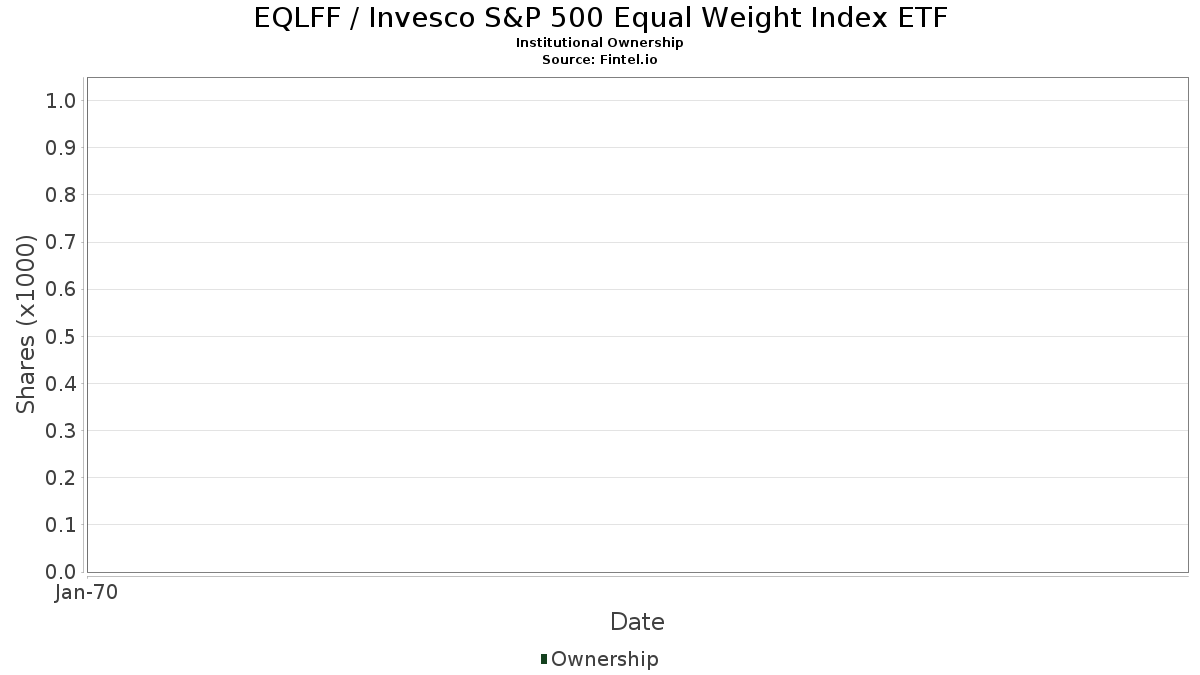This screenshot has width=1200, height=675.
Task: Click the 1.0 y-axis tick label
Action: [x=61, y=100]
